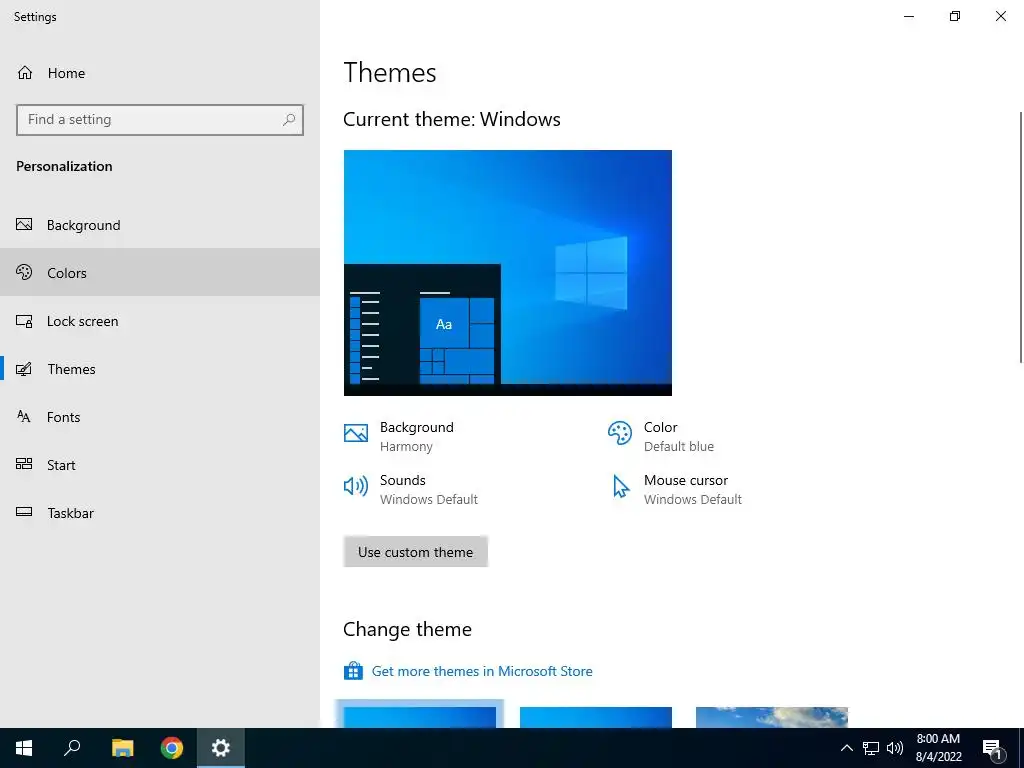Open the Taskbar settings page

(160, 513)
